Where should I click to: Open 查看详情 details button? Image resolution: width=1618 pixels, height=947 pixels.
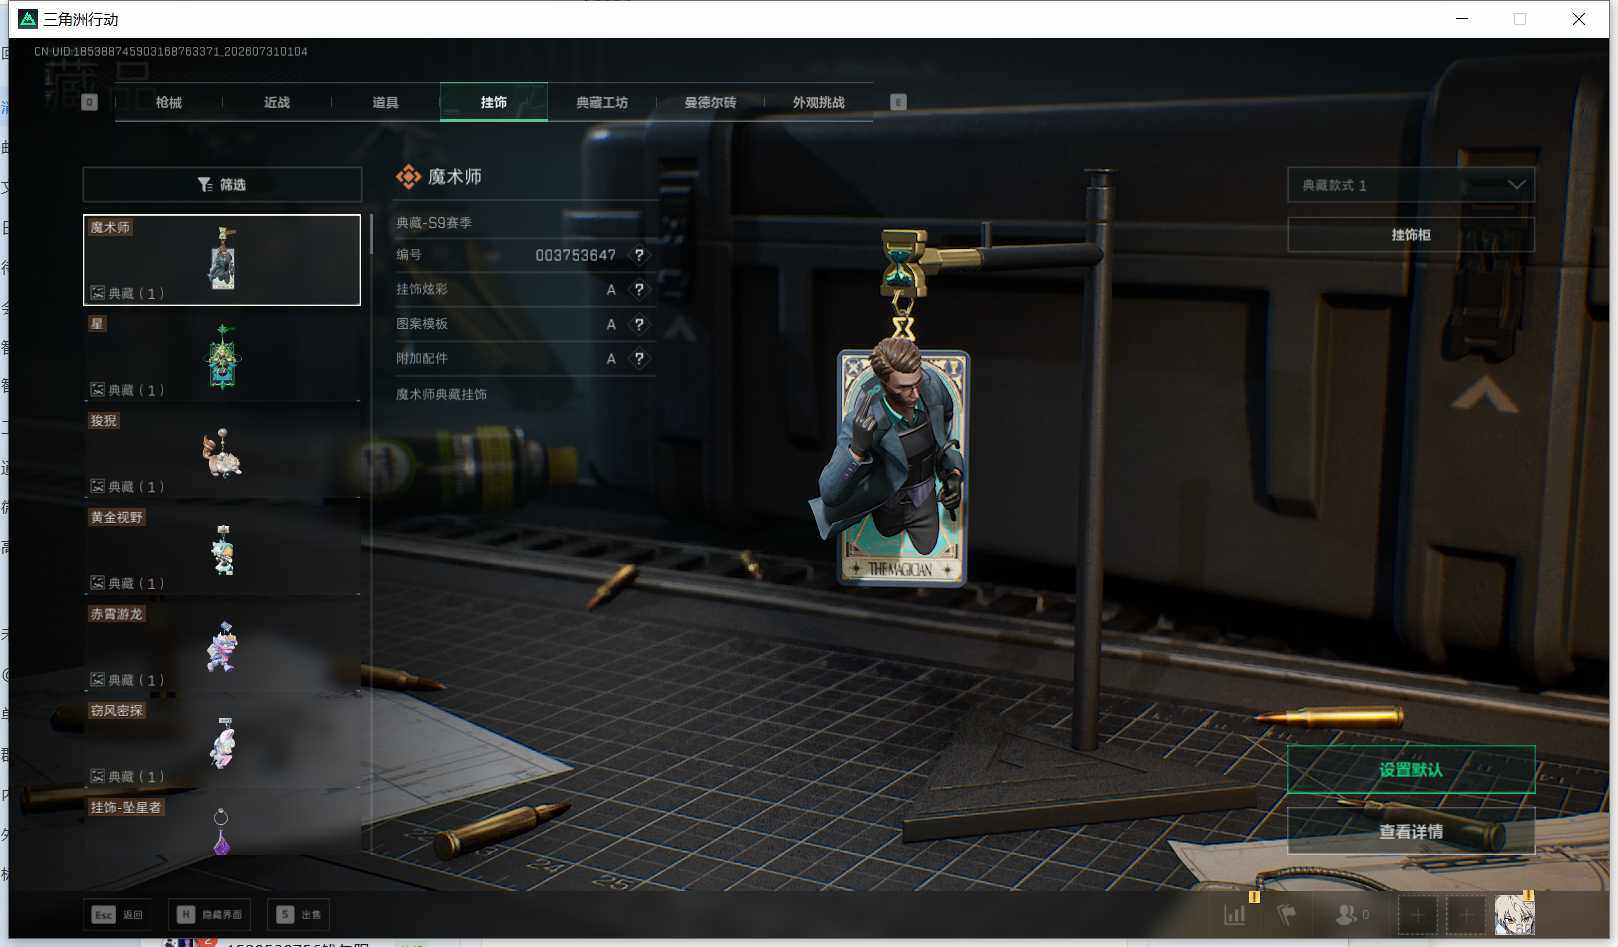[1411, 831]
